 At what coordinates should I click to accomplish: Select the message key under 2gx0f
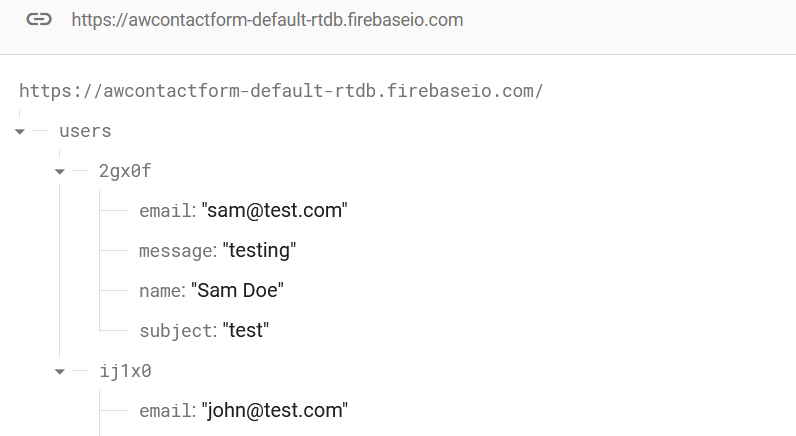tap(176, 251)
